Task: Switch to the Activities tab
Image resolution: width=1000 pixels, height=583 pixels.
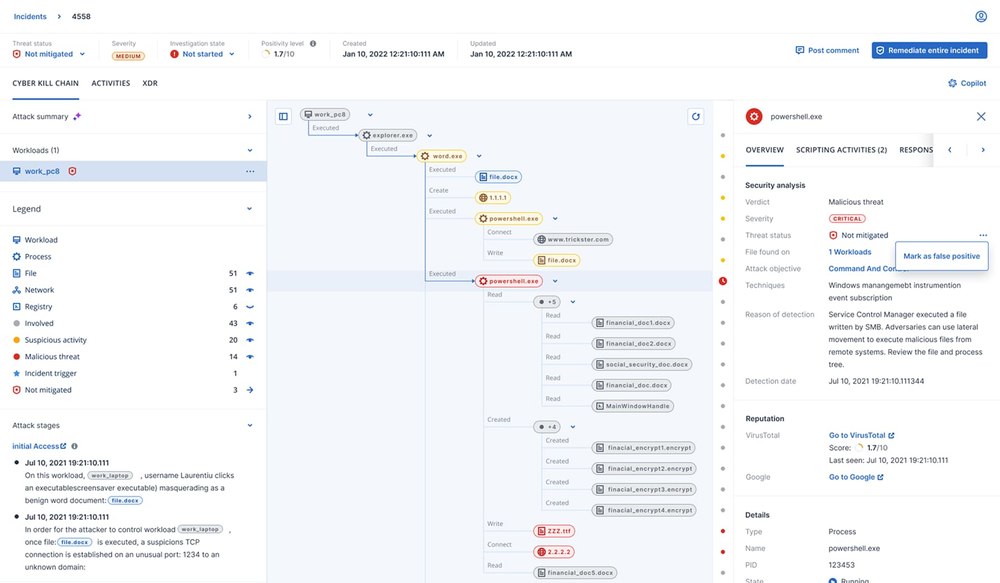Action: point(110,83)
